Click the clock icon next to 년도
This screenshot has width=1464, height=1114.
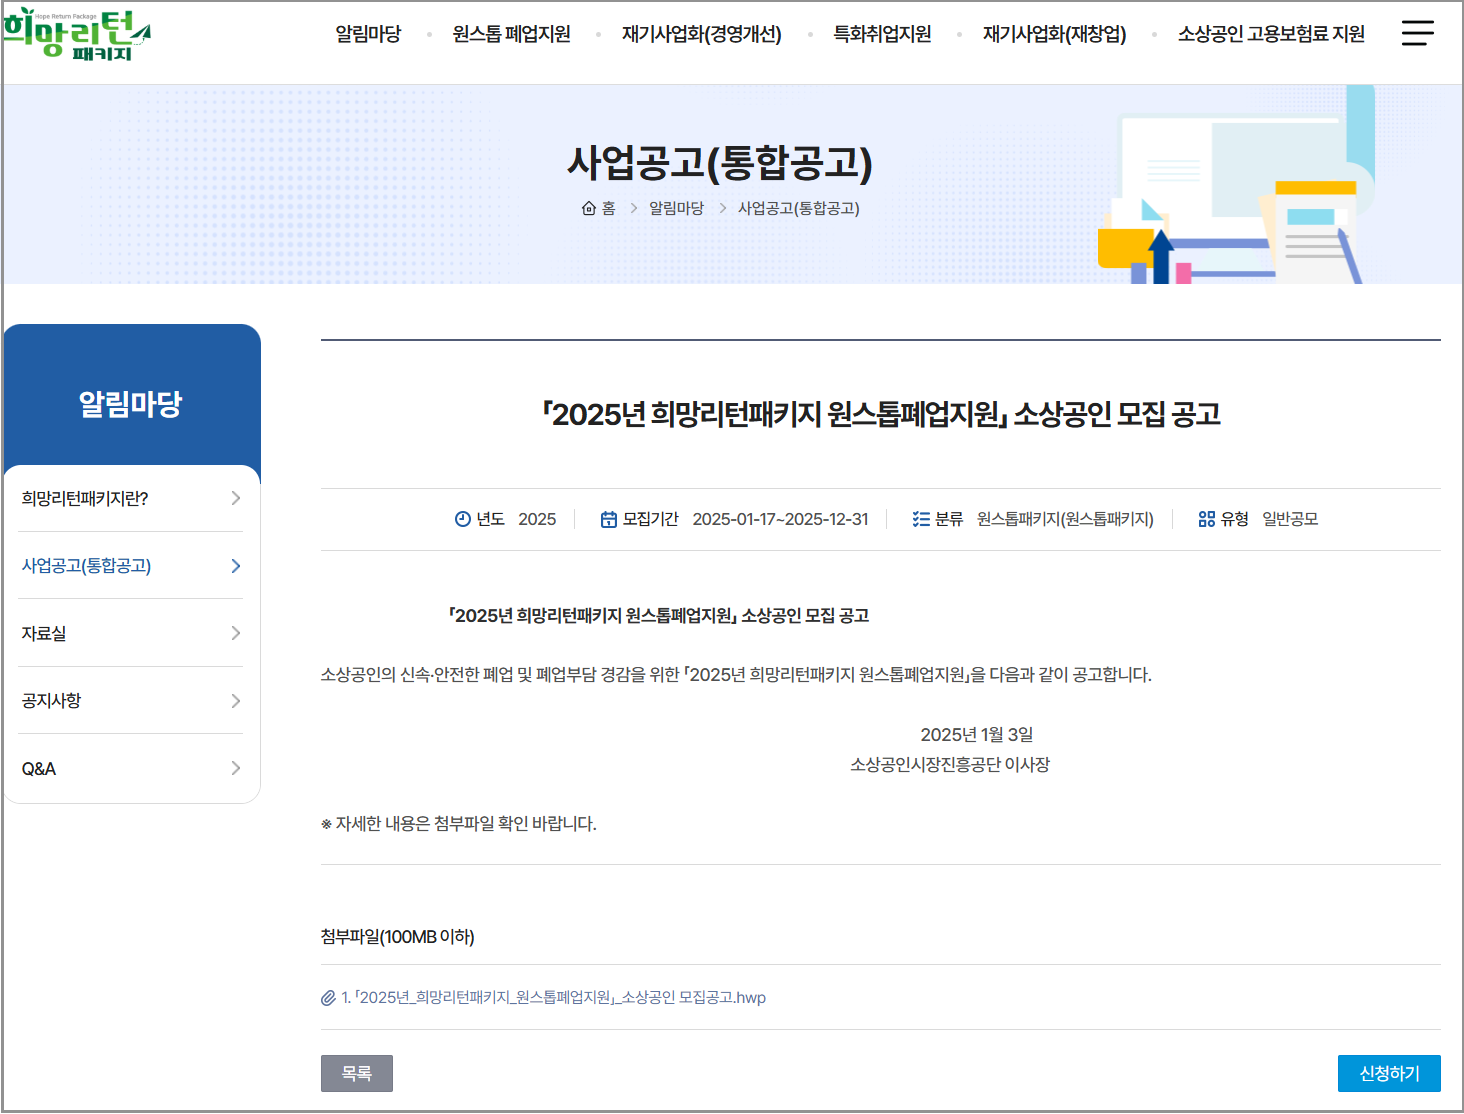pyautogui.click(x=462, y=519)
